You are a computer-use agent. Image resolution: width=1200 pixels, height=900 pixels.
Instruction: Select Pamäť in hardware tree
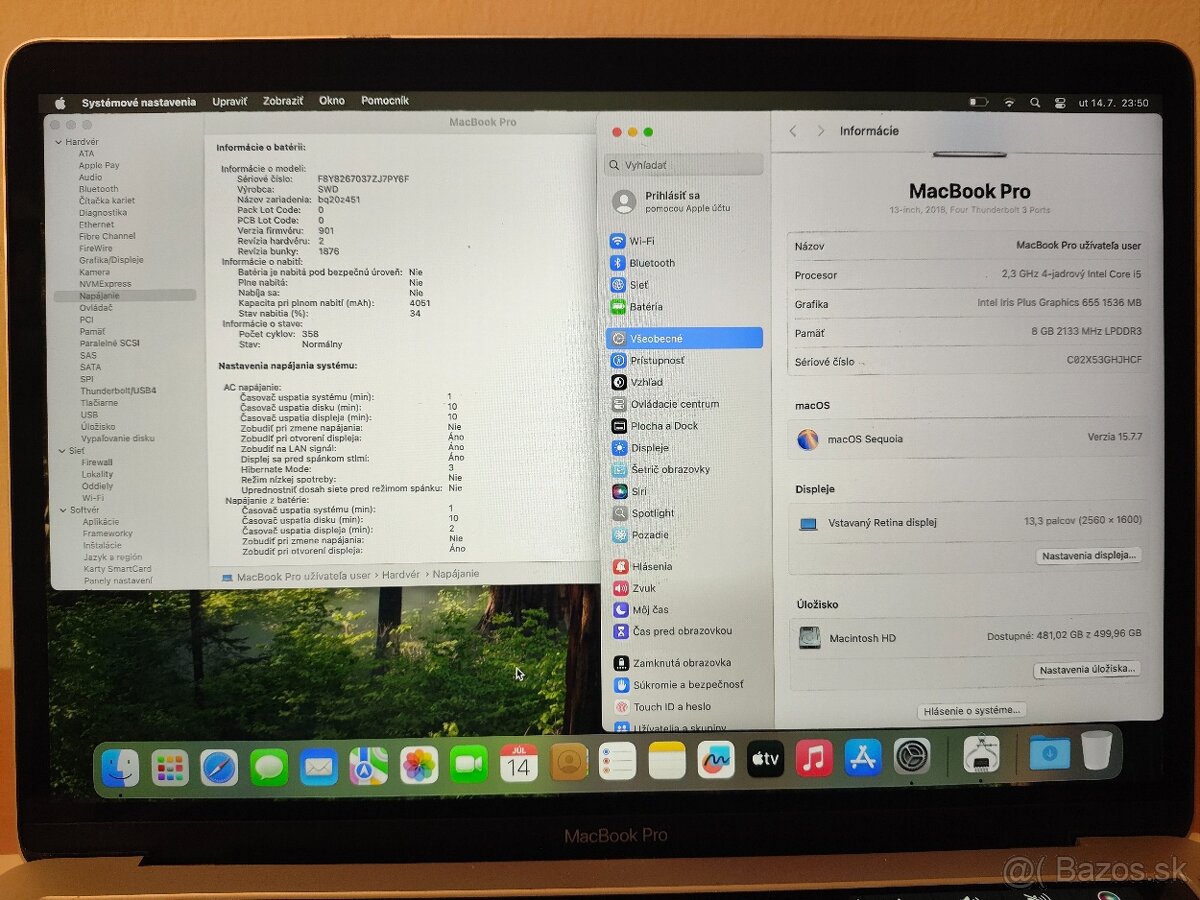point(92,332)
